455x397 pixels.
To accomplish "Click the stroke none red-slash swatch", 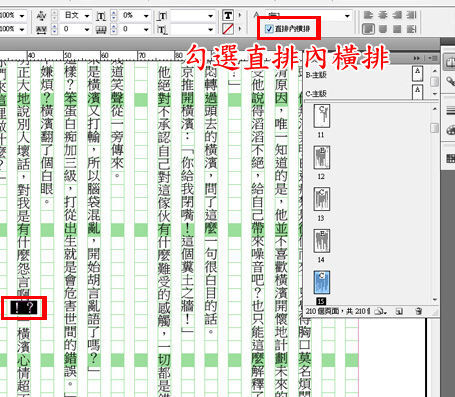I will [x=228, y=29].
